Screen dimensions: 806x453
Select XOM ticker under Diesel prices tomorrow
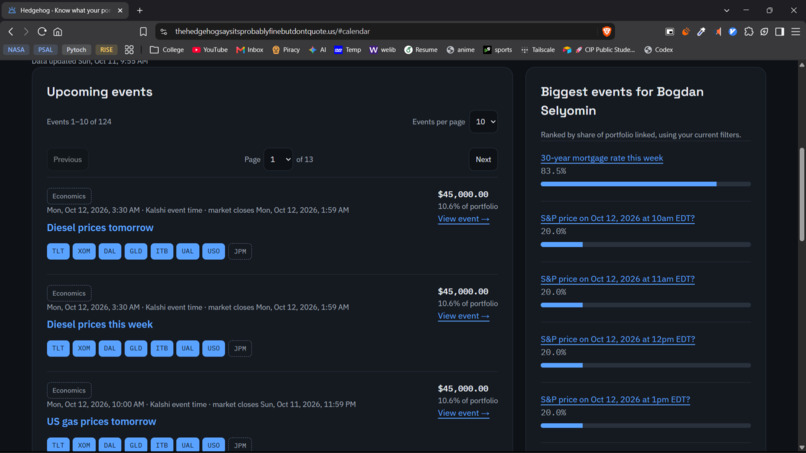click(84, 251)
